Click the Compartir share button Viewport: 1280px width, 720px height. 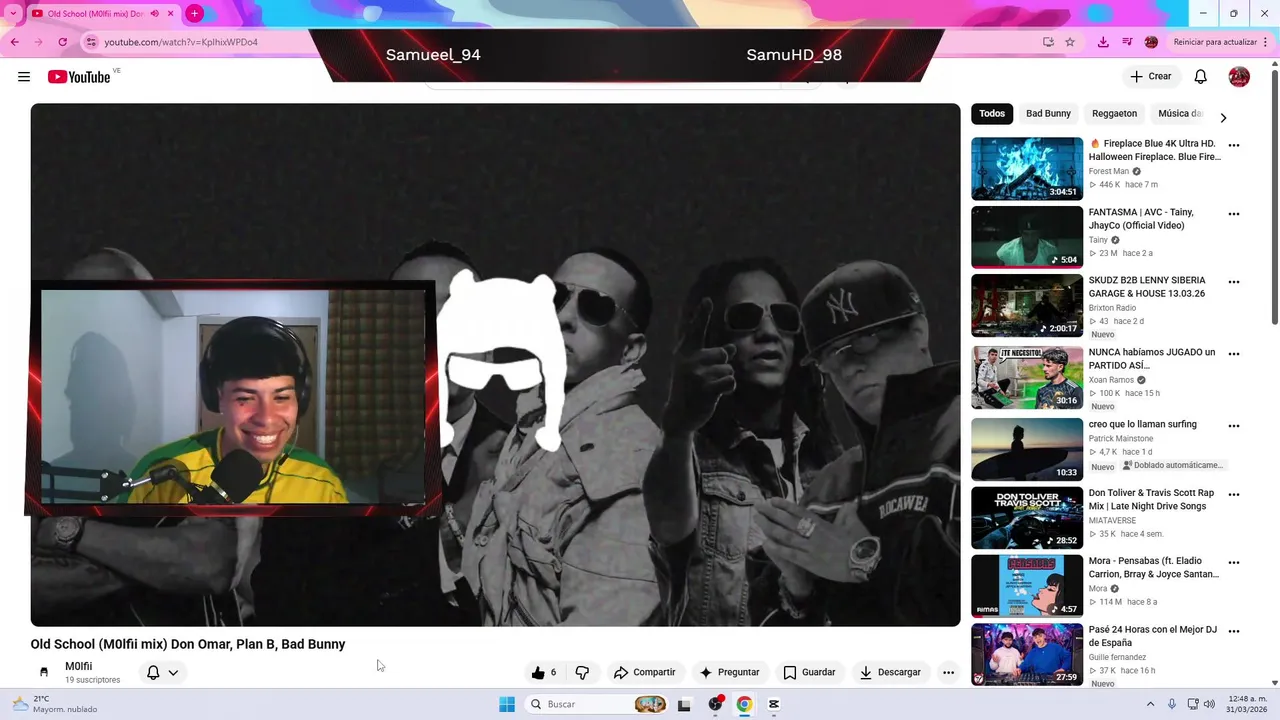tap(644, 672)
